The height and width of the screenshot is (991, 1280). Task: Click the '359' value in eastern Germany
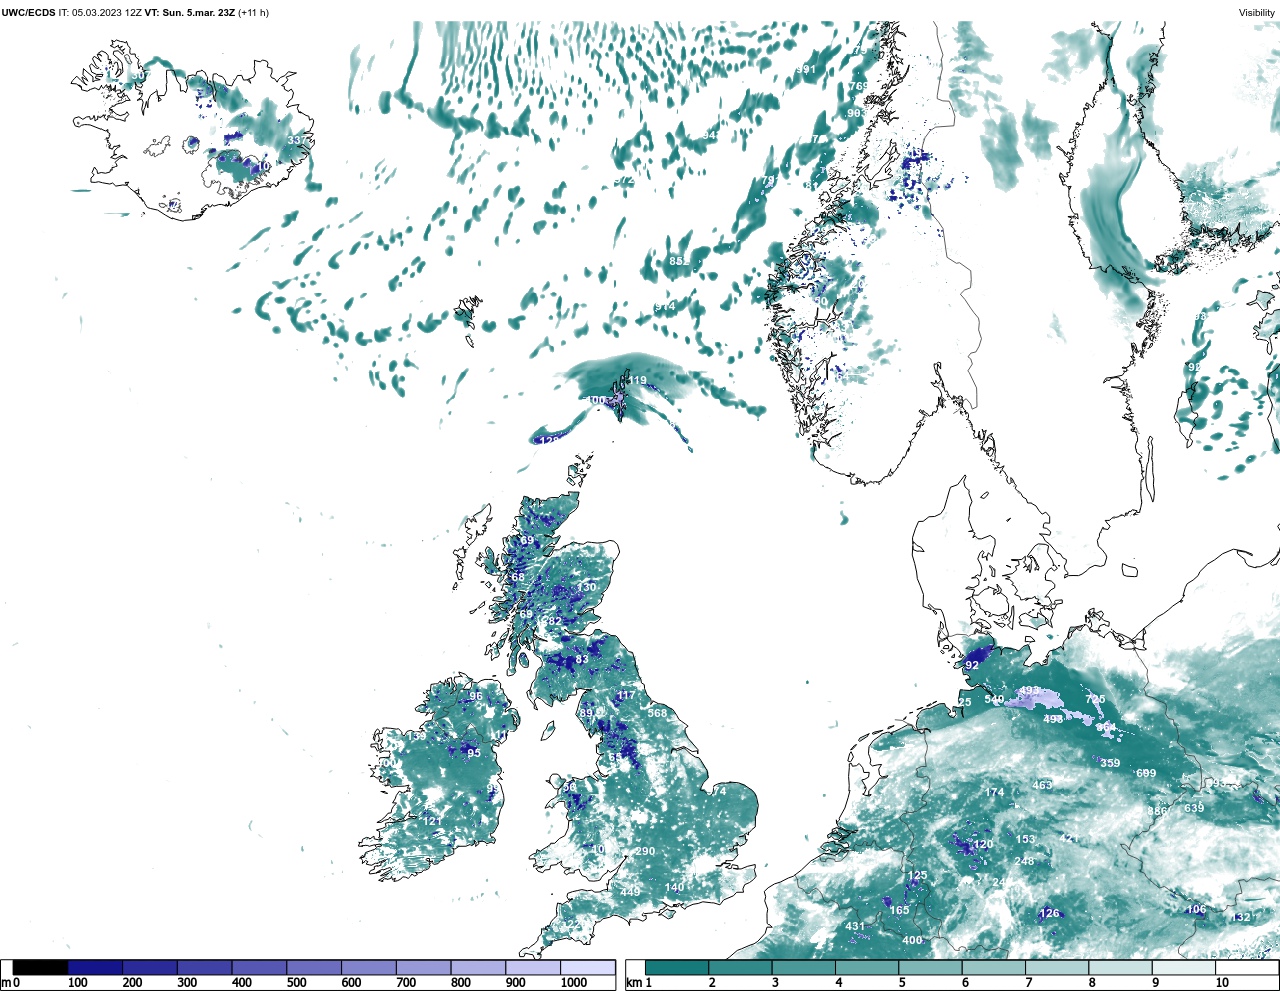(1110, 763)
